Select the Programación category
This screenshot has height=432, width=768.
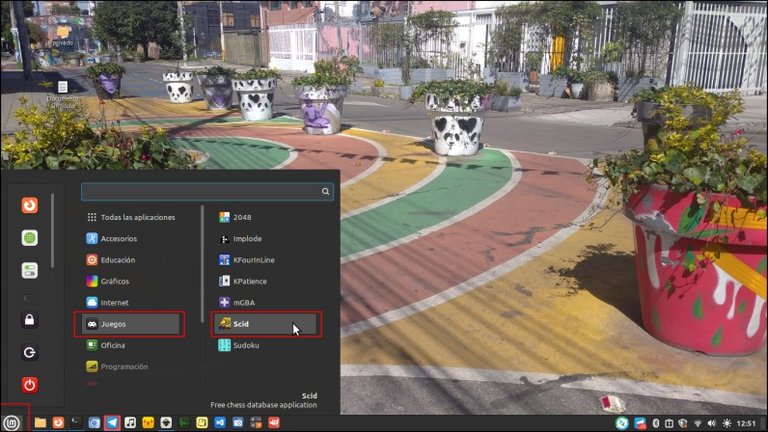pos(131,366)
